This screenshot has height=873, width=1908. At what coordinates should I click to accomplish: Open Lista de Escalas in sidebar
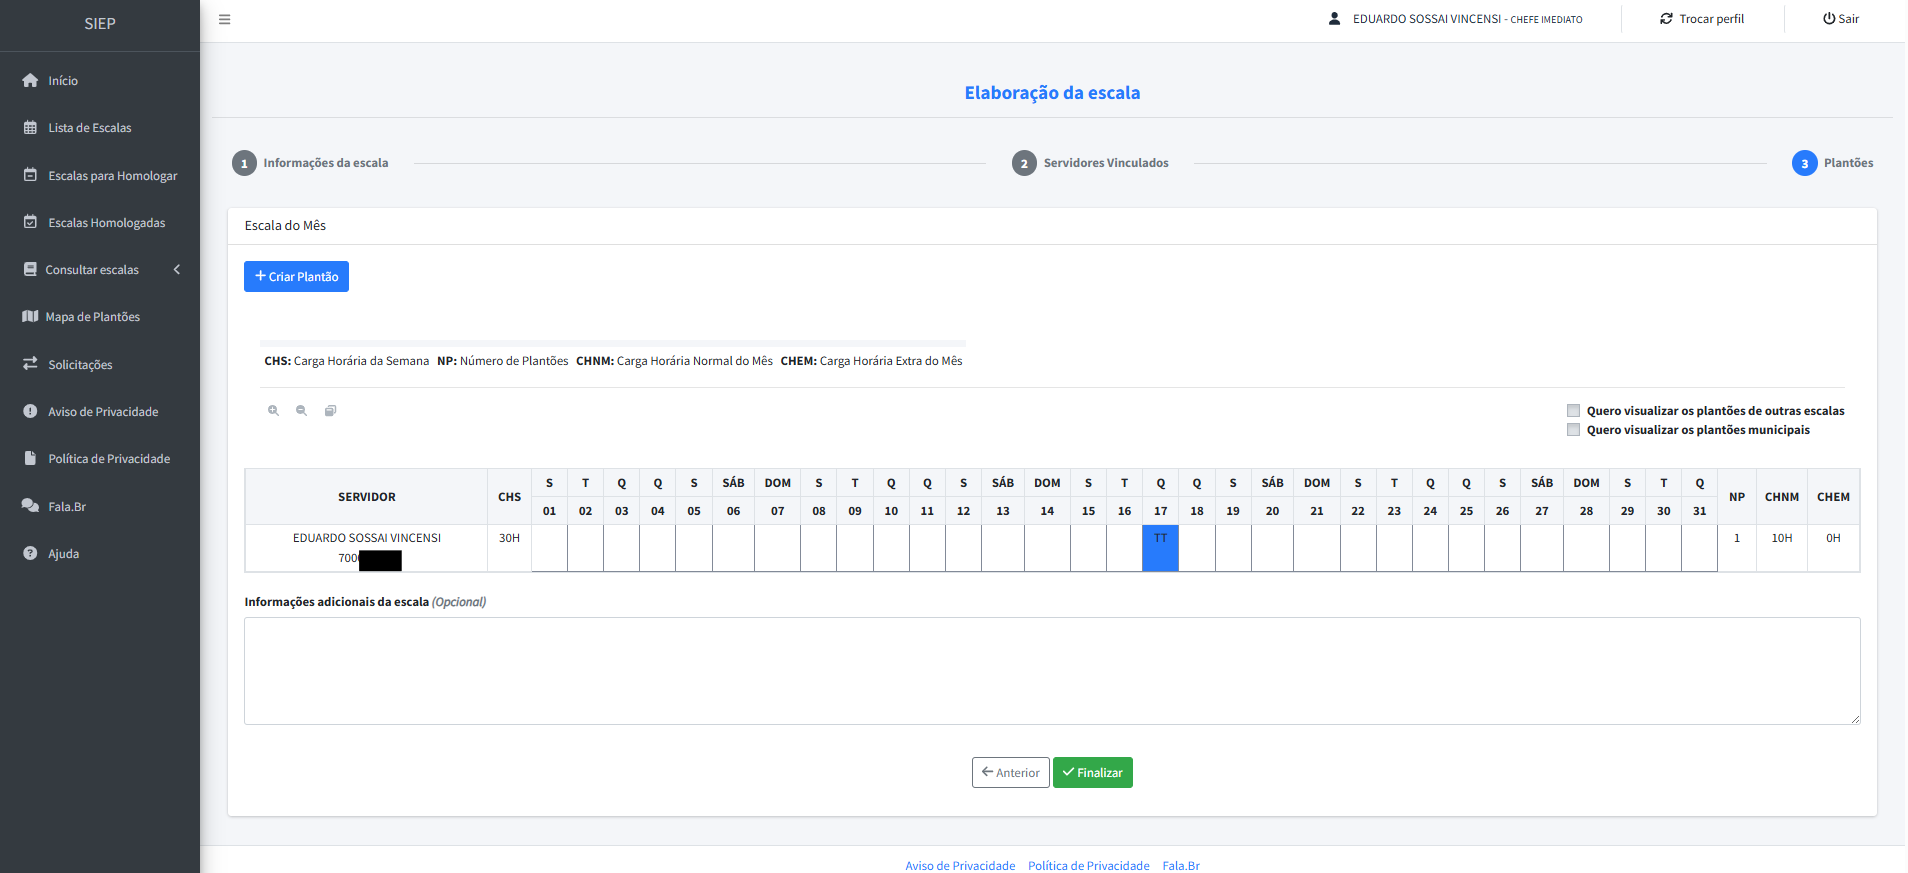[x=89, y=128]
